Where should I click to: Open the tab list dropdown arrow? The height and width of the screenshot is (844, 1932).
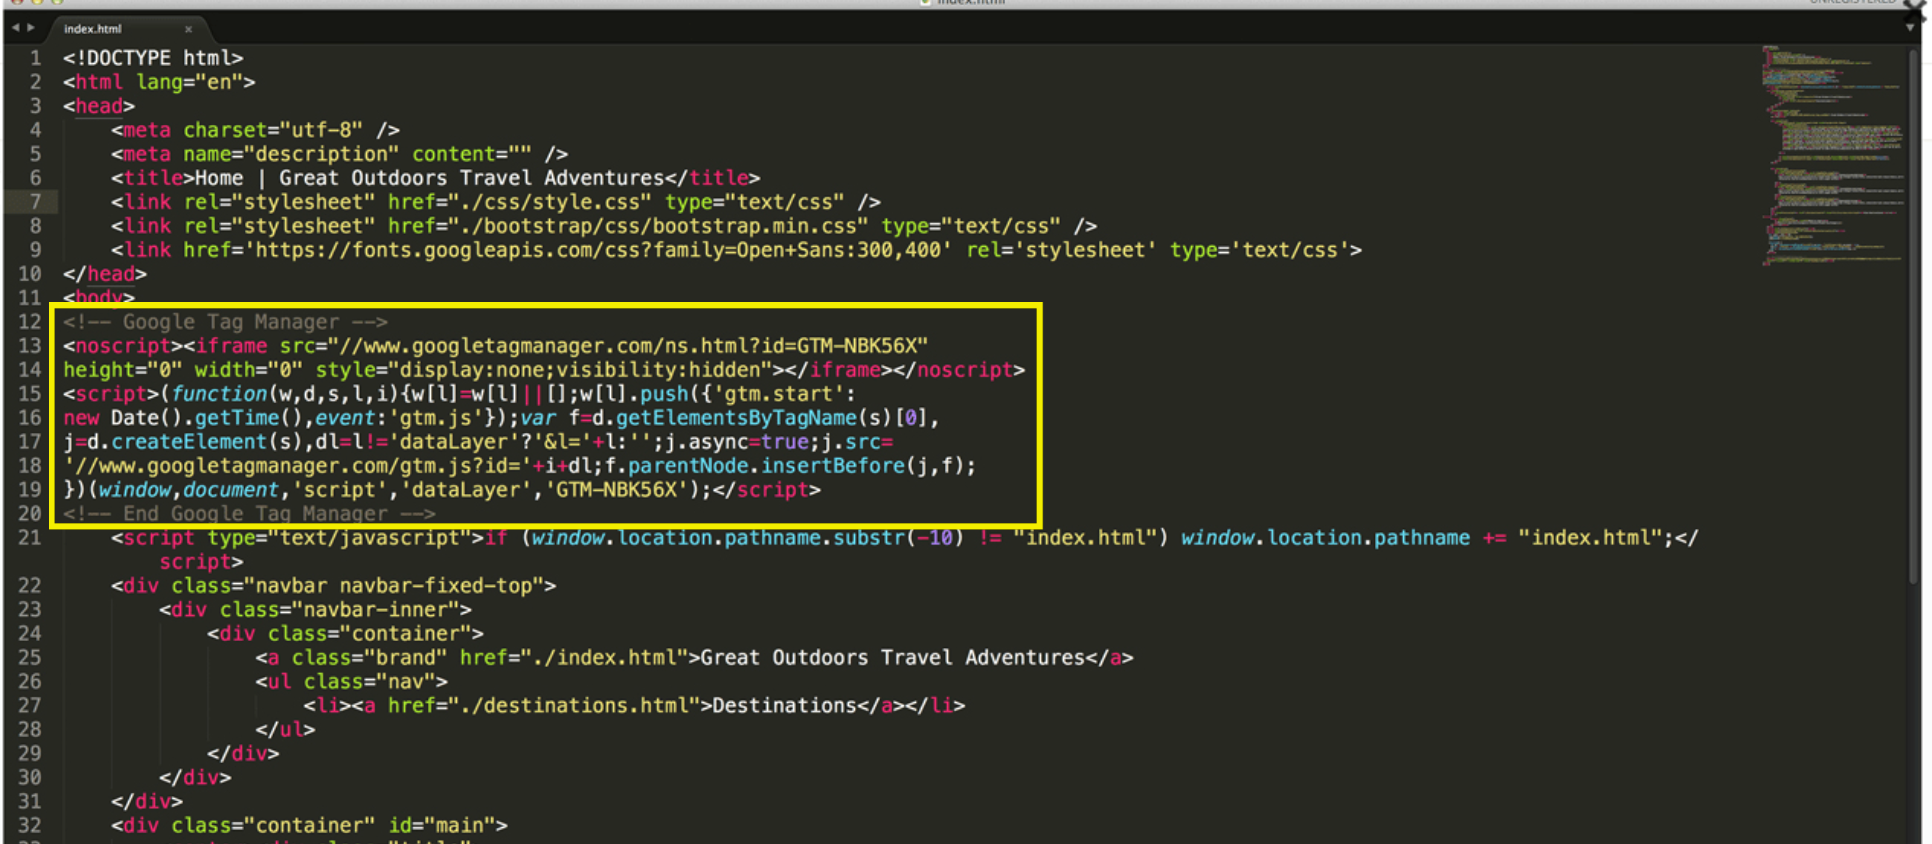pyautogui.click(x=1909, y=28)
